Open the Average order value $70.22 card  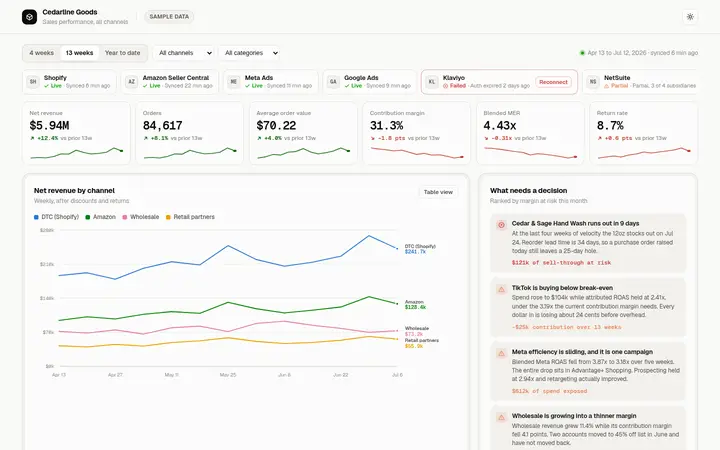(303, 133)
